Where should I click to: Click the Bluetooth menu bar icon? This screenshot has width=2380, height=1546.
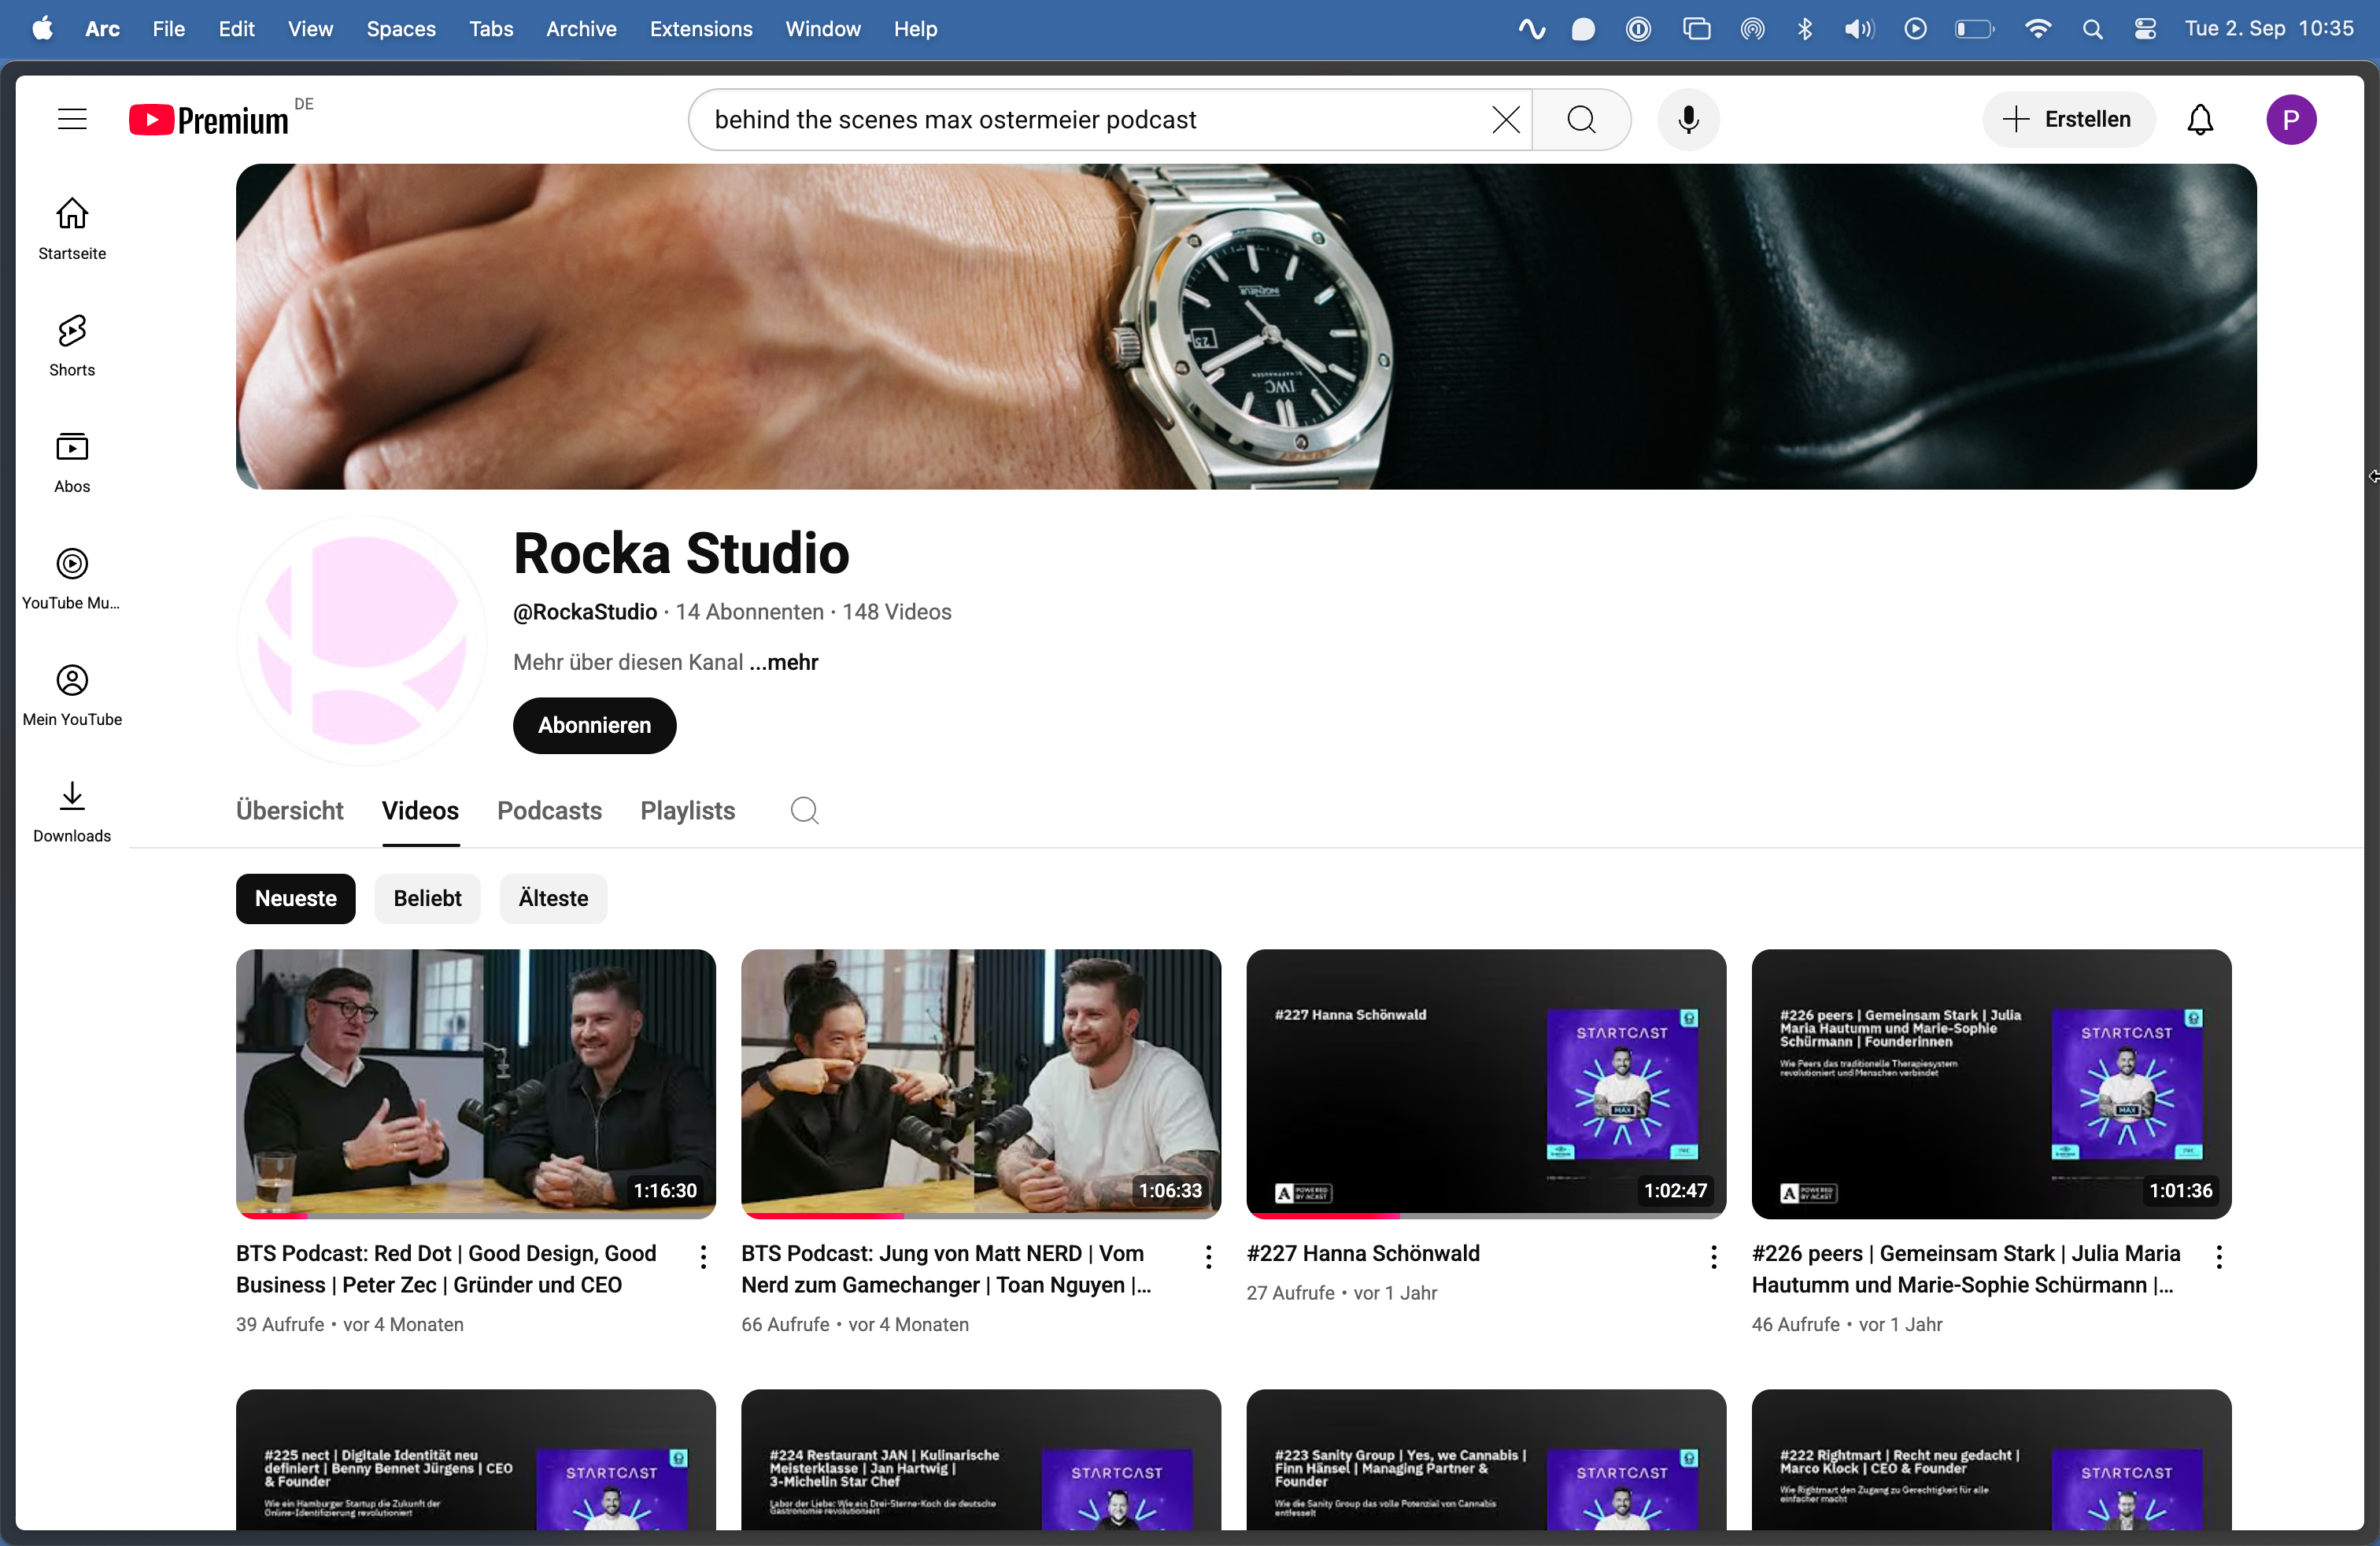1804,29
